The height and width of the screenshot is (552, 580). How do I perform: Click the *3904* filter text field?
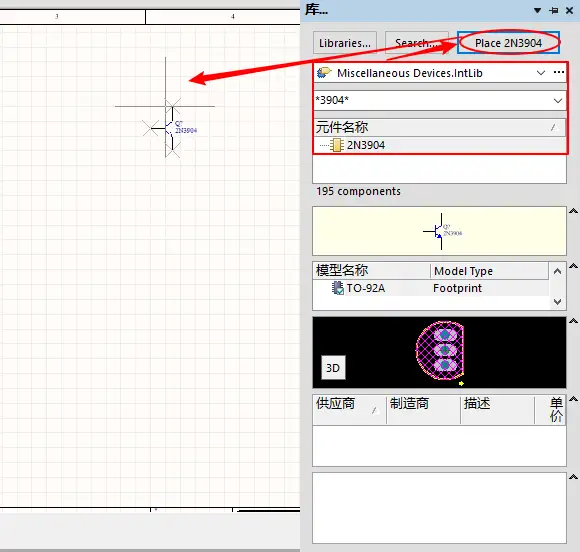[432, 100]
